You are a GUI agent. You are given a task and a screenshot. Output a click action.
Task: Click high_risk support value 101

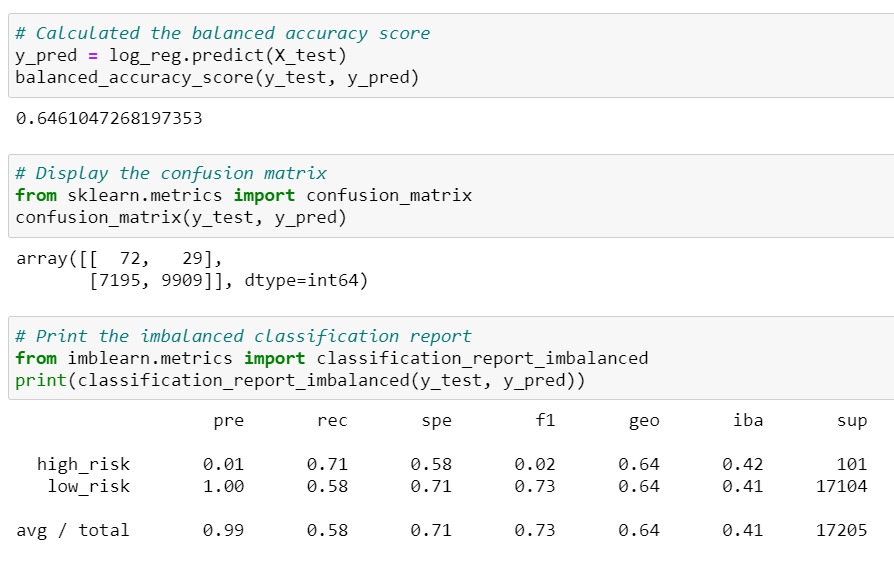point(852,464)
